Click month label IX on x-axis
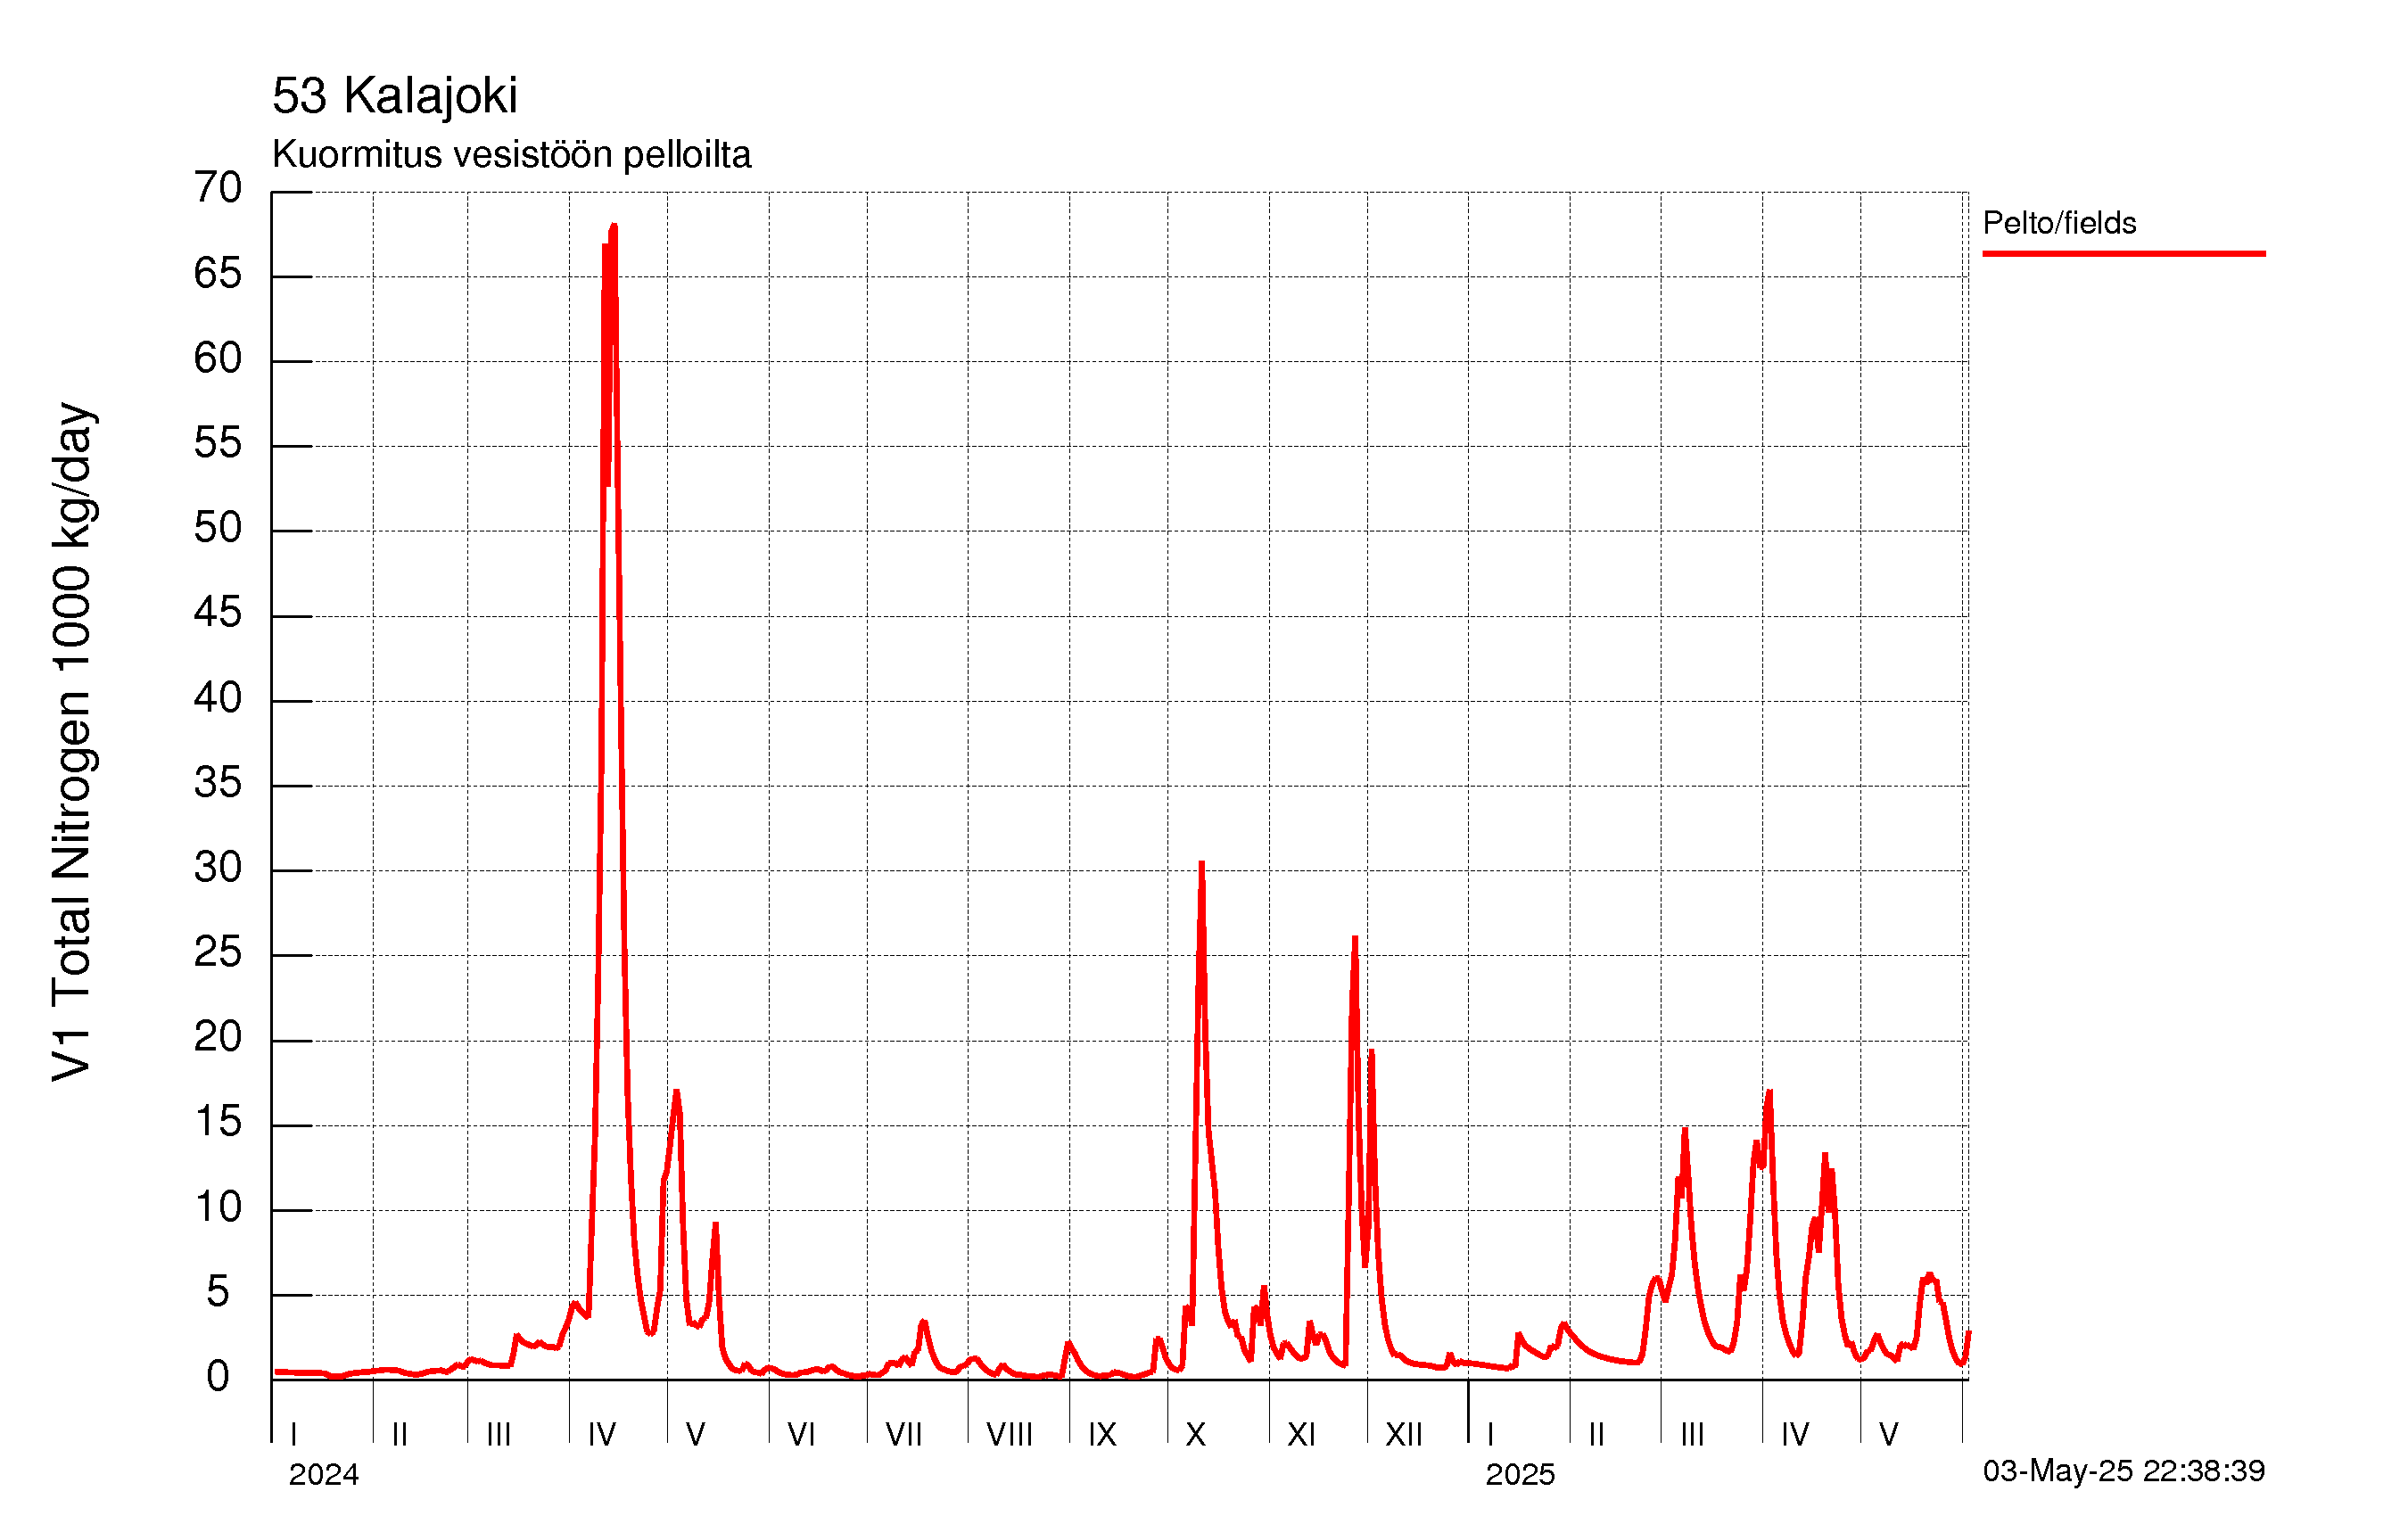 pos(1102,1434)
